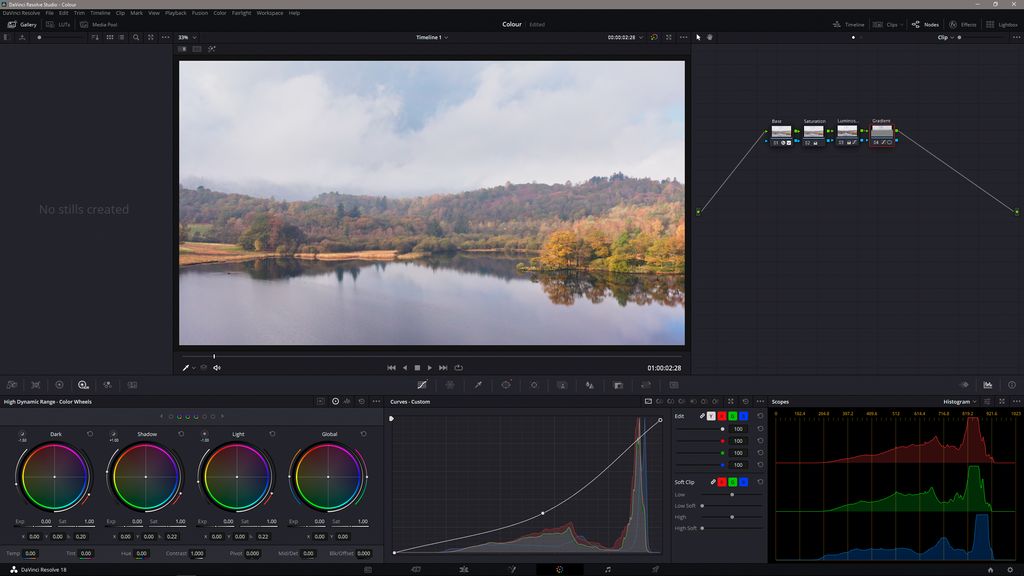Image resolution: width=1024 pixels, height=576 pixels.
Task: Select the Red channel in the Curves editor
Action: coord(722,416)
